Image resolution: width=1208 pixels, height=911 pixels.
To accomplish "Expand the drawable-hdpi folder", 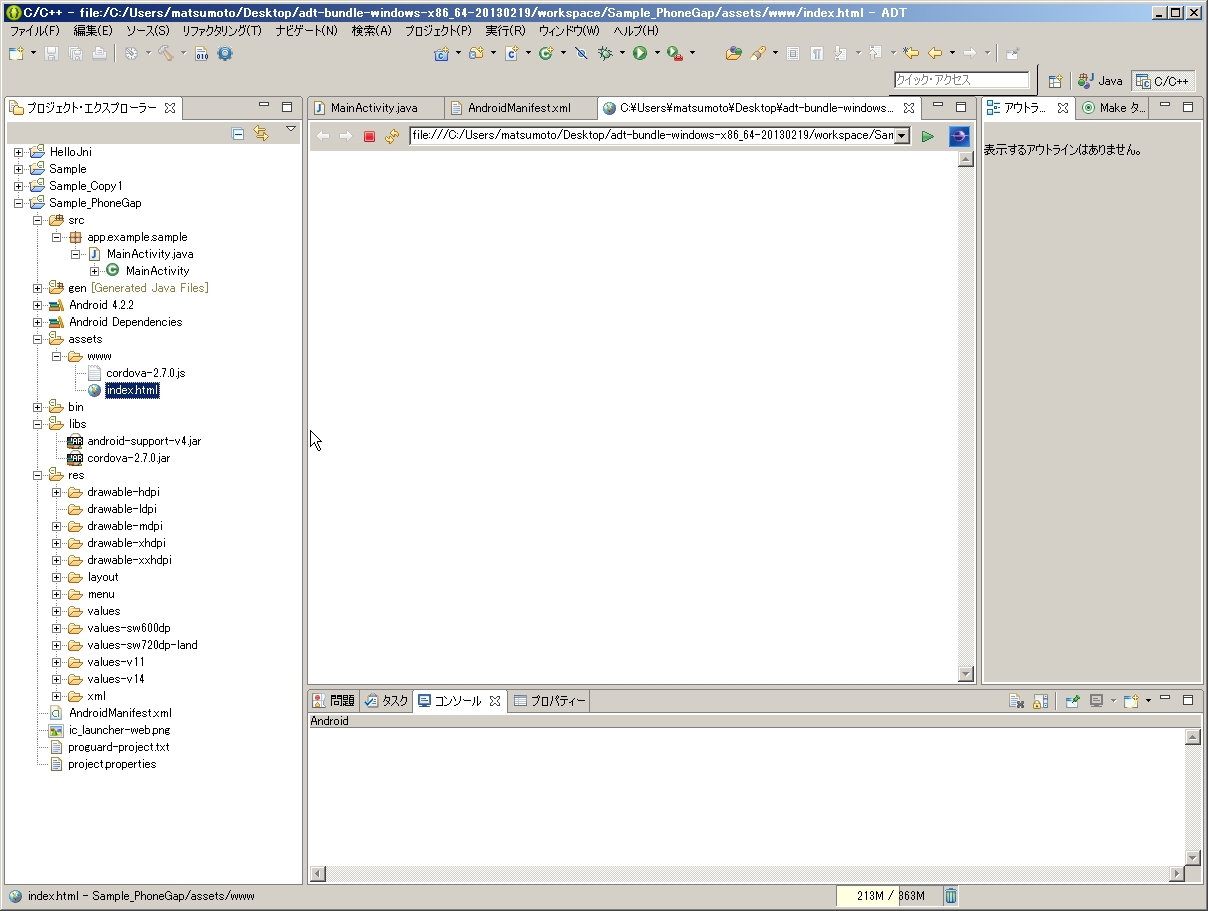I will point(57,492).
